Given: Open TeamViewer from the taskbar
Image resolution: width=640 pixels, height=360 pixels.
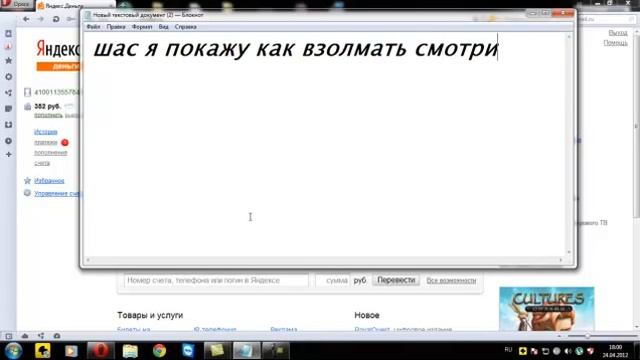Looking at the screenshot, I should pos(188,351).
